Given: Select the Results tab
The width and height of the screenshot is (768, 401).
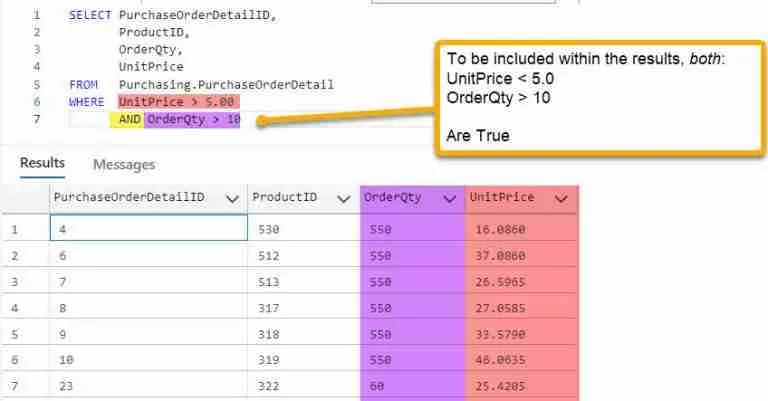Looking at the screenshot, I should [42, 163].
